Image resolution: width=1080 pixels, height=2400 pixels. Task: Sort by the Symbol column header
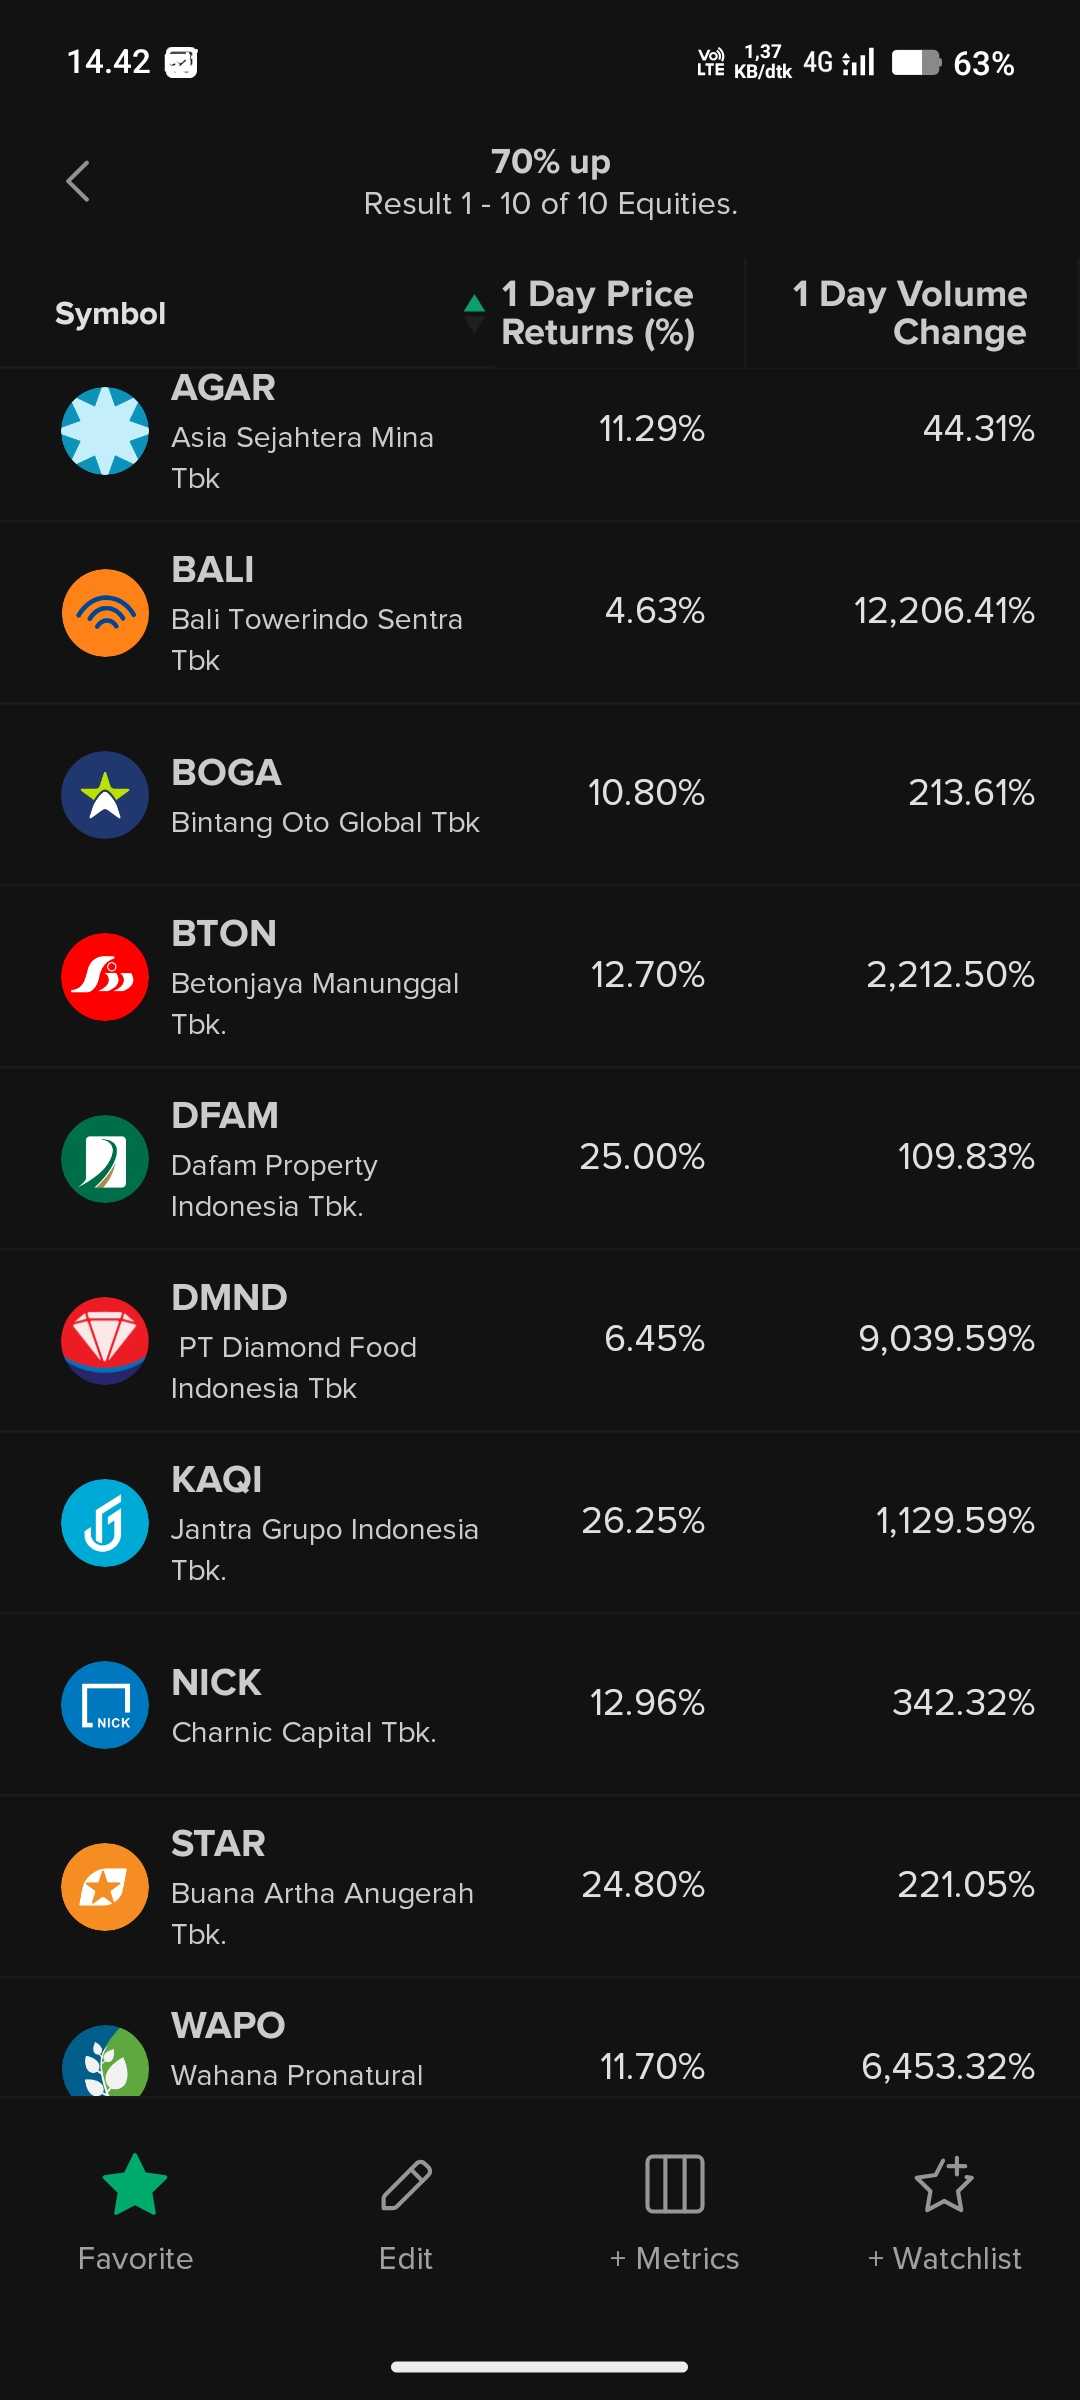click(110, 314)
